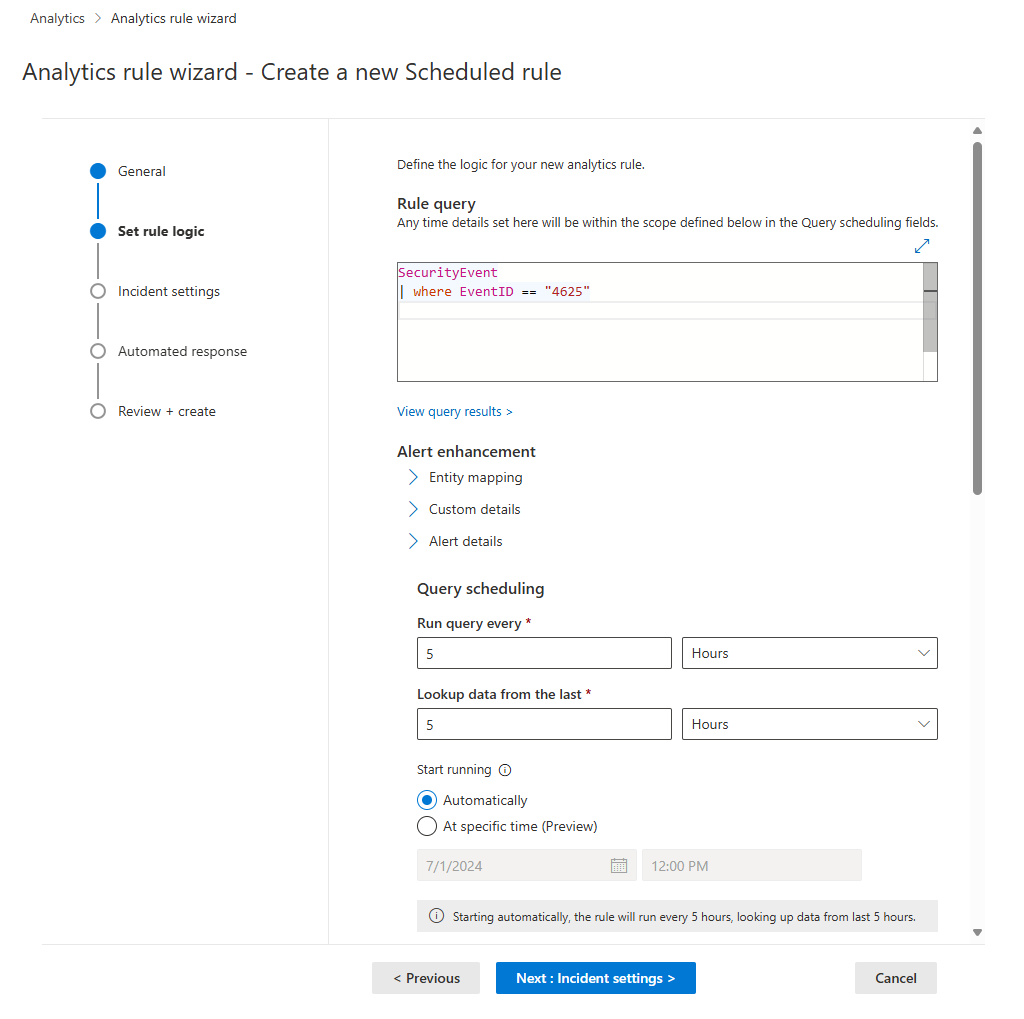Image resolution: width=1024 pixels, height=1019 pixels.
Task: Click the General step circle
Action: click(x=97, y=171)
